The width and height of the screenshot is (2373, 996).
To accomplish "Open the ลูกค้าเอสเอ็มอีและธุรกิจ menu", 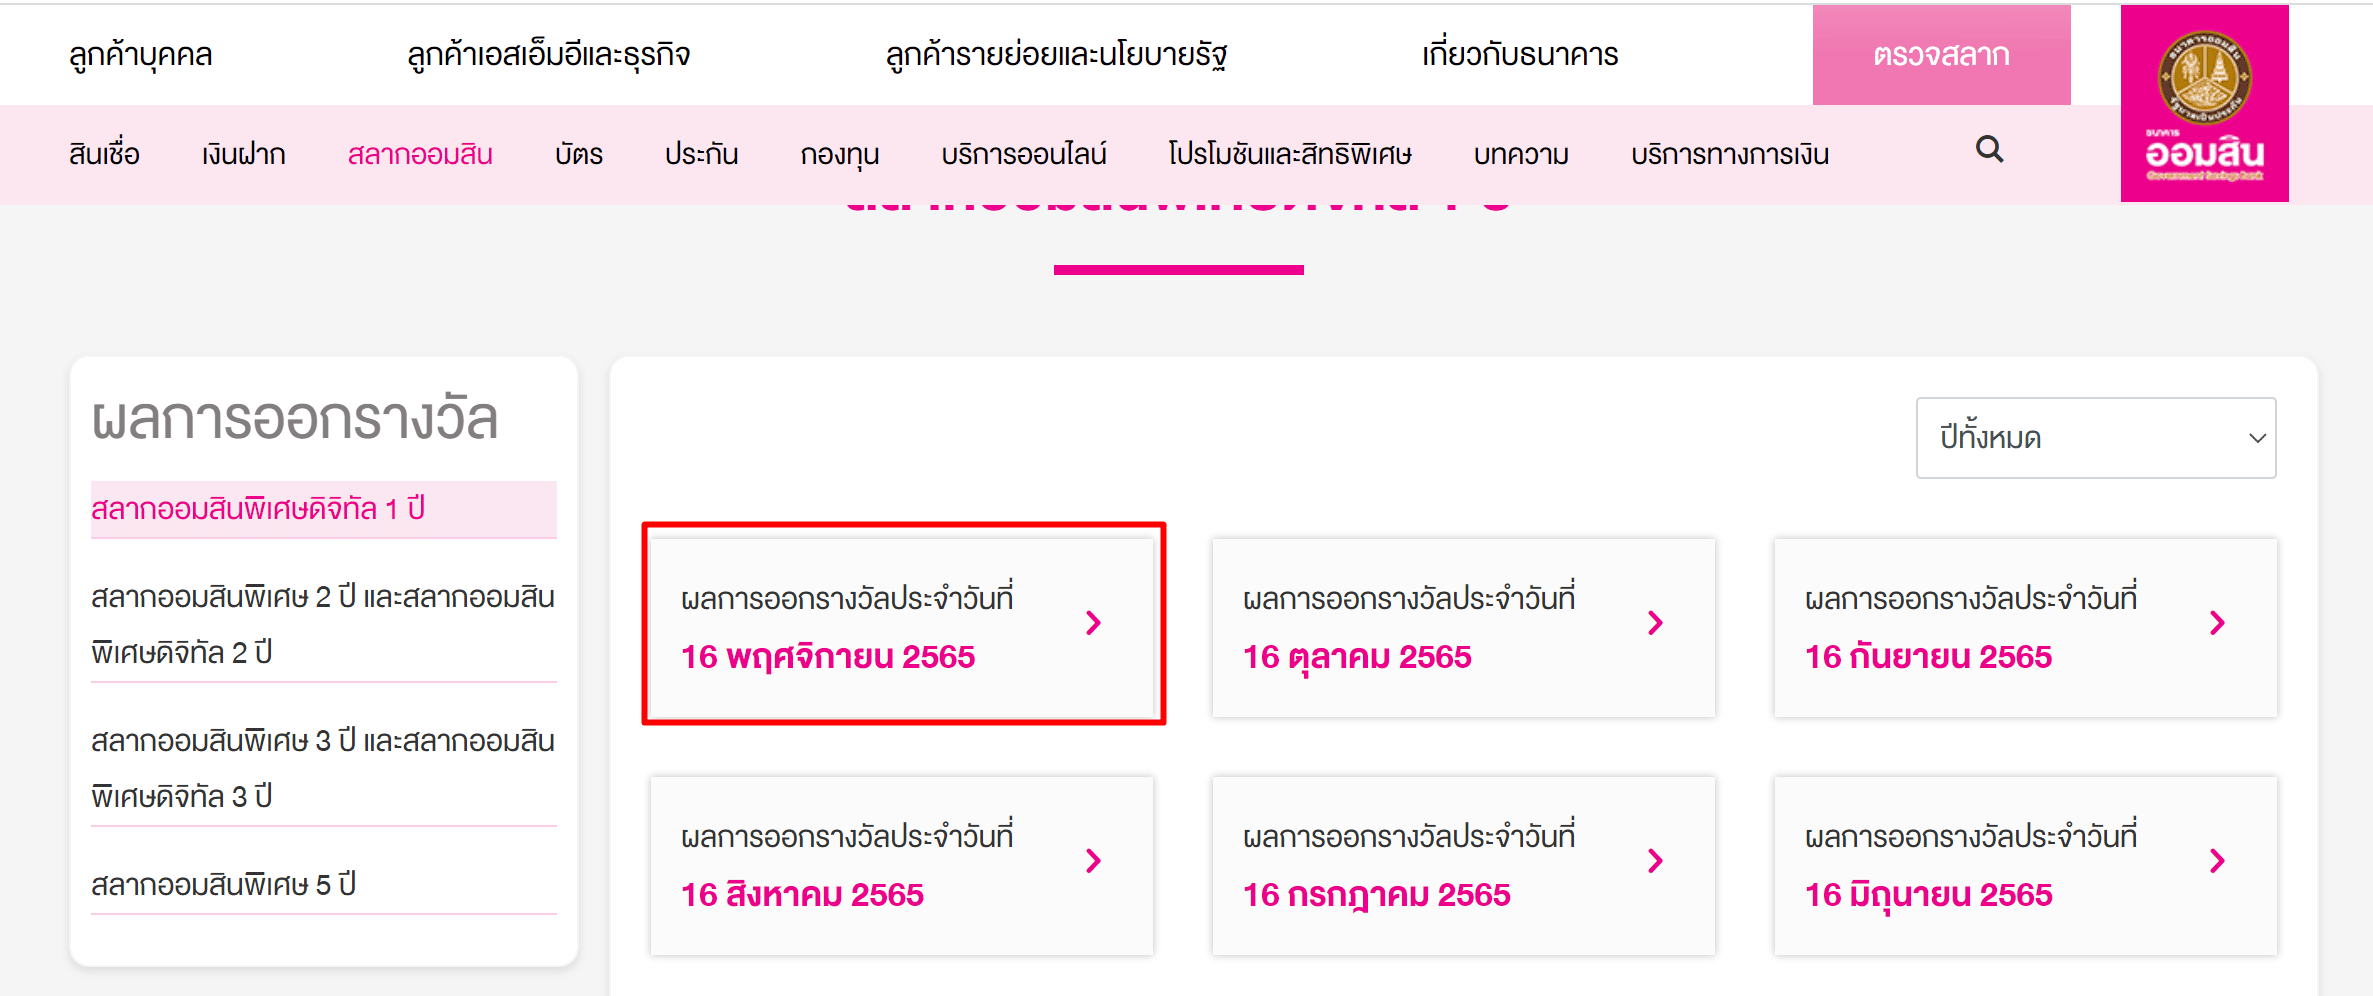I will point(548,55).
